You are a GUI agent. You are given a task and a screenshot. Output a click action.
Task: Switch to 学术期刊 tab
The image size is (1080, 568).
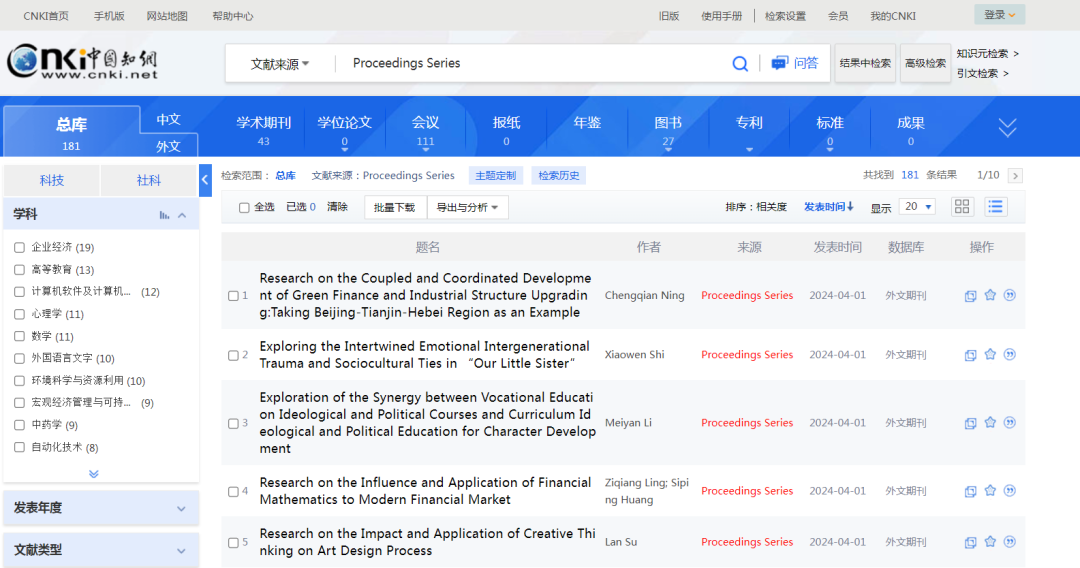264,129
